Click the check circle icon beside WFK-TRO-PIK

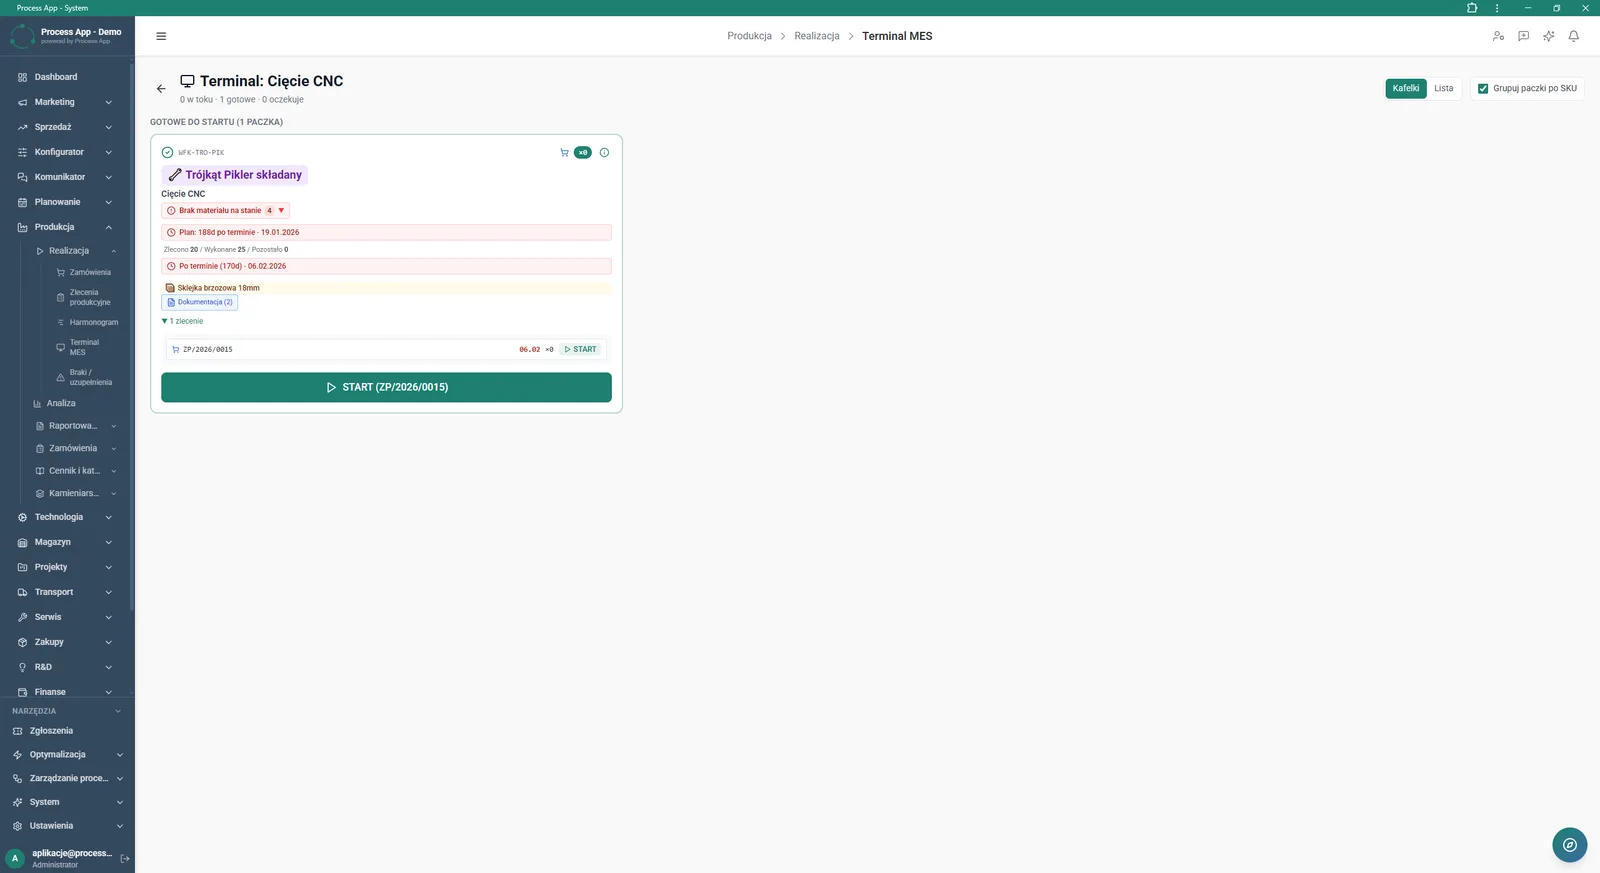point(167,153)
